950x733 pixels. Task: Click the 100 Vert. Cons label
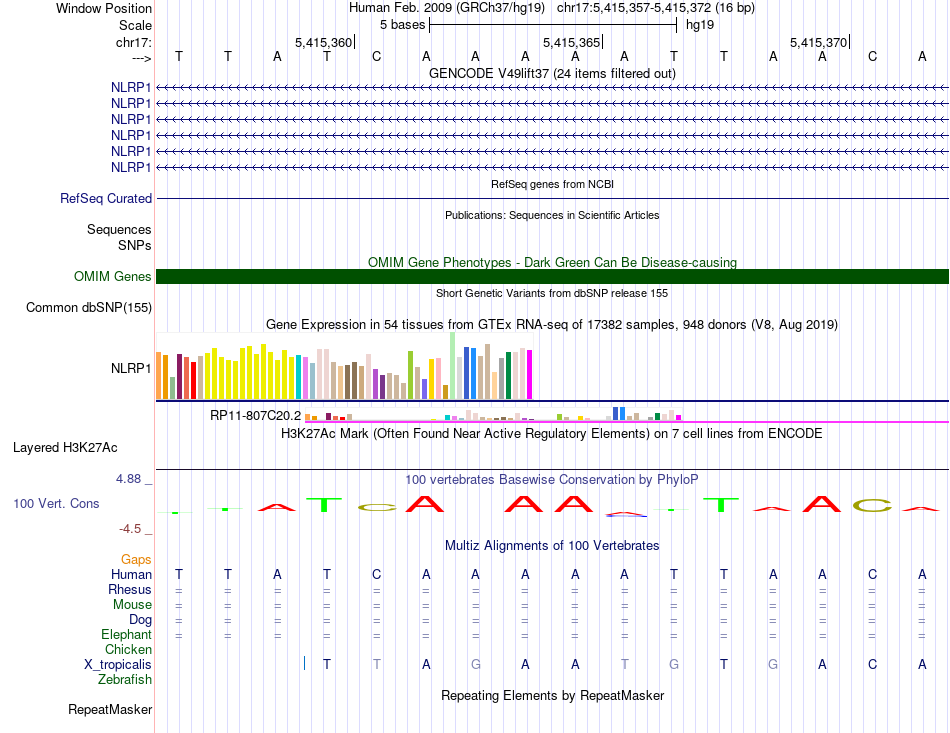[56, 503]
